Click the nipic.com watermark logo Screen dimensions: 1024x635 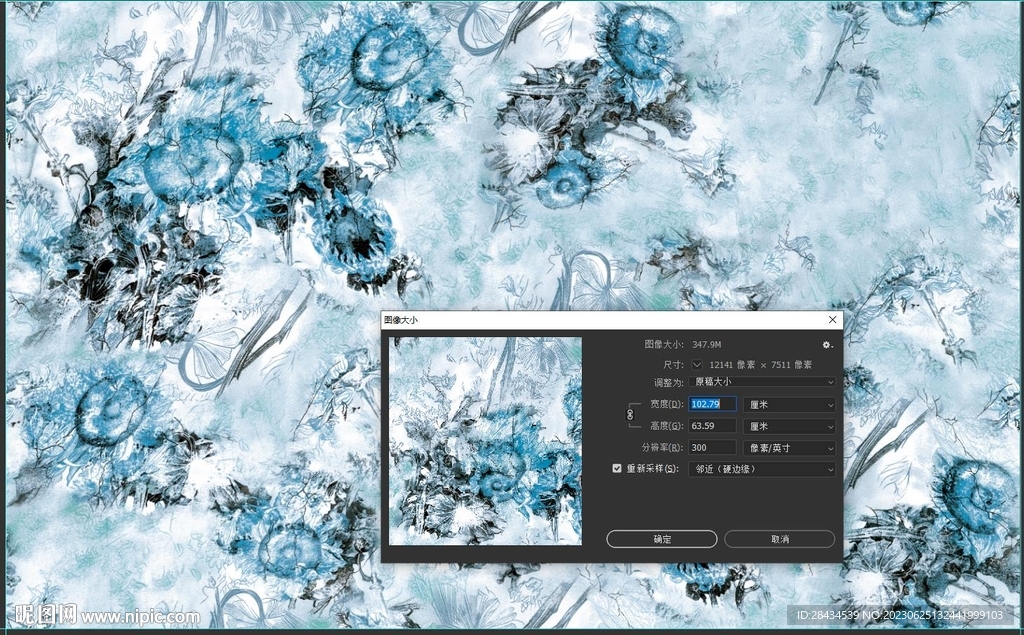[x=100, y=616]
